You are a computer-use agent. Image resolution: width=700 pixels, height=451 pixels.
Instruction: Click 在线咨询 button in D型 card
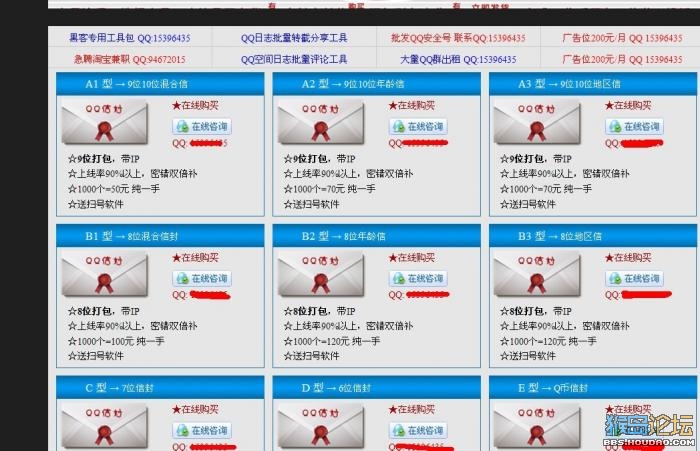click(418, 430)
